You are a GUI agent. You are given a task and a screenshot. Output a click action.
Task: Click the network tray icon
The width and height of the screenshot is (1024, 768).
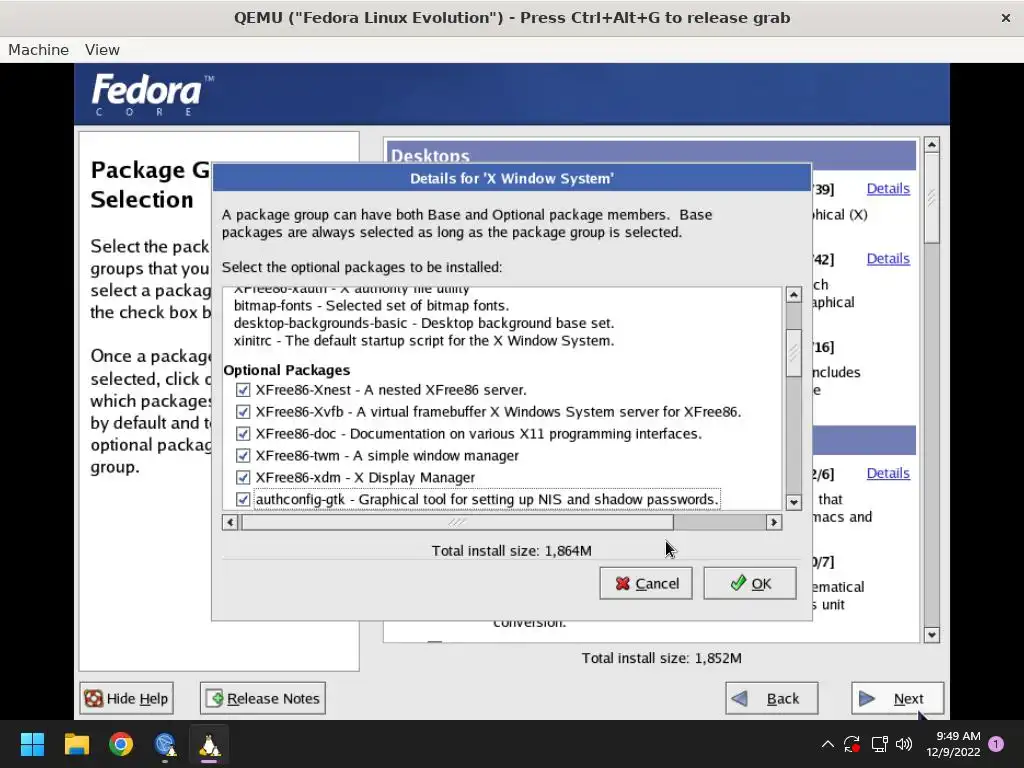tap(879, 744)
